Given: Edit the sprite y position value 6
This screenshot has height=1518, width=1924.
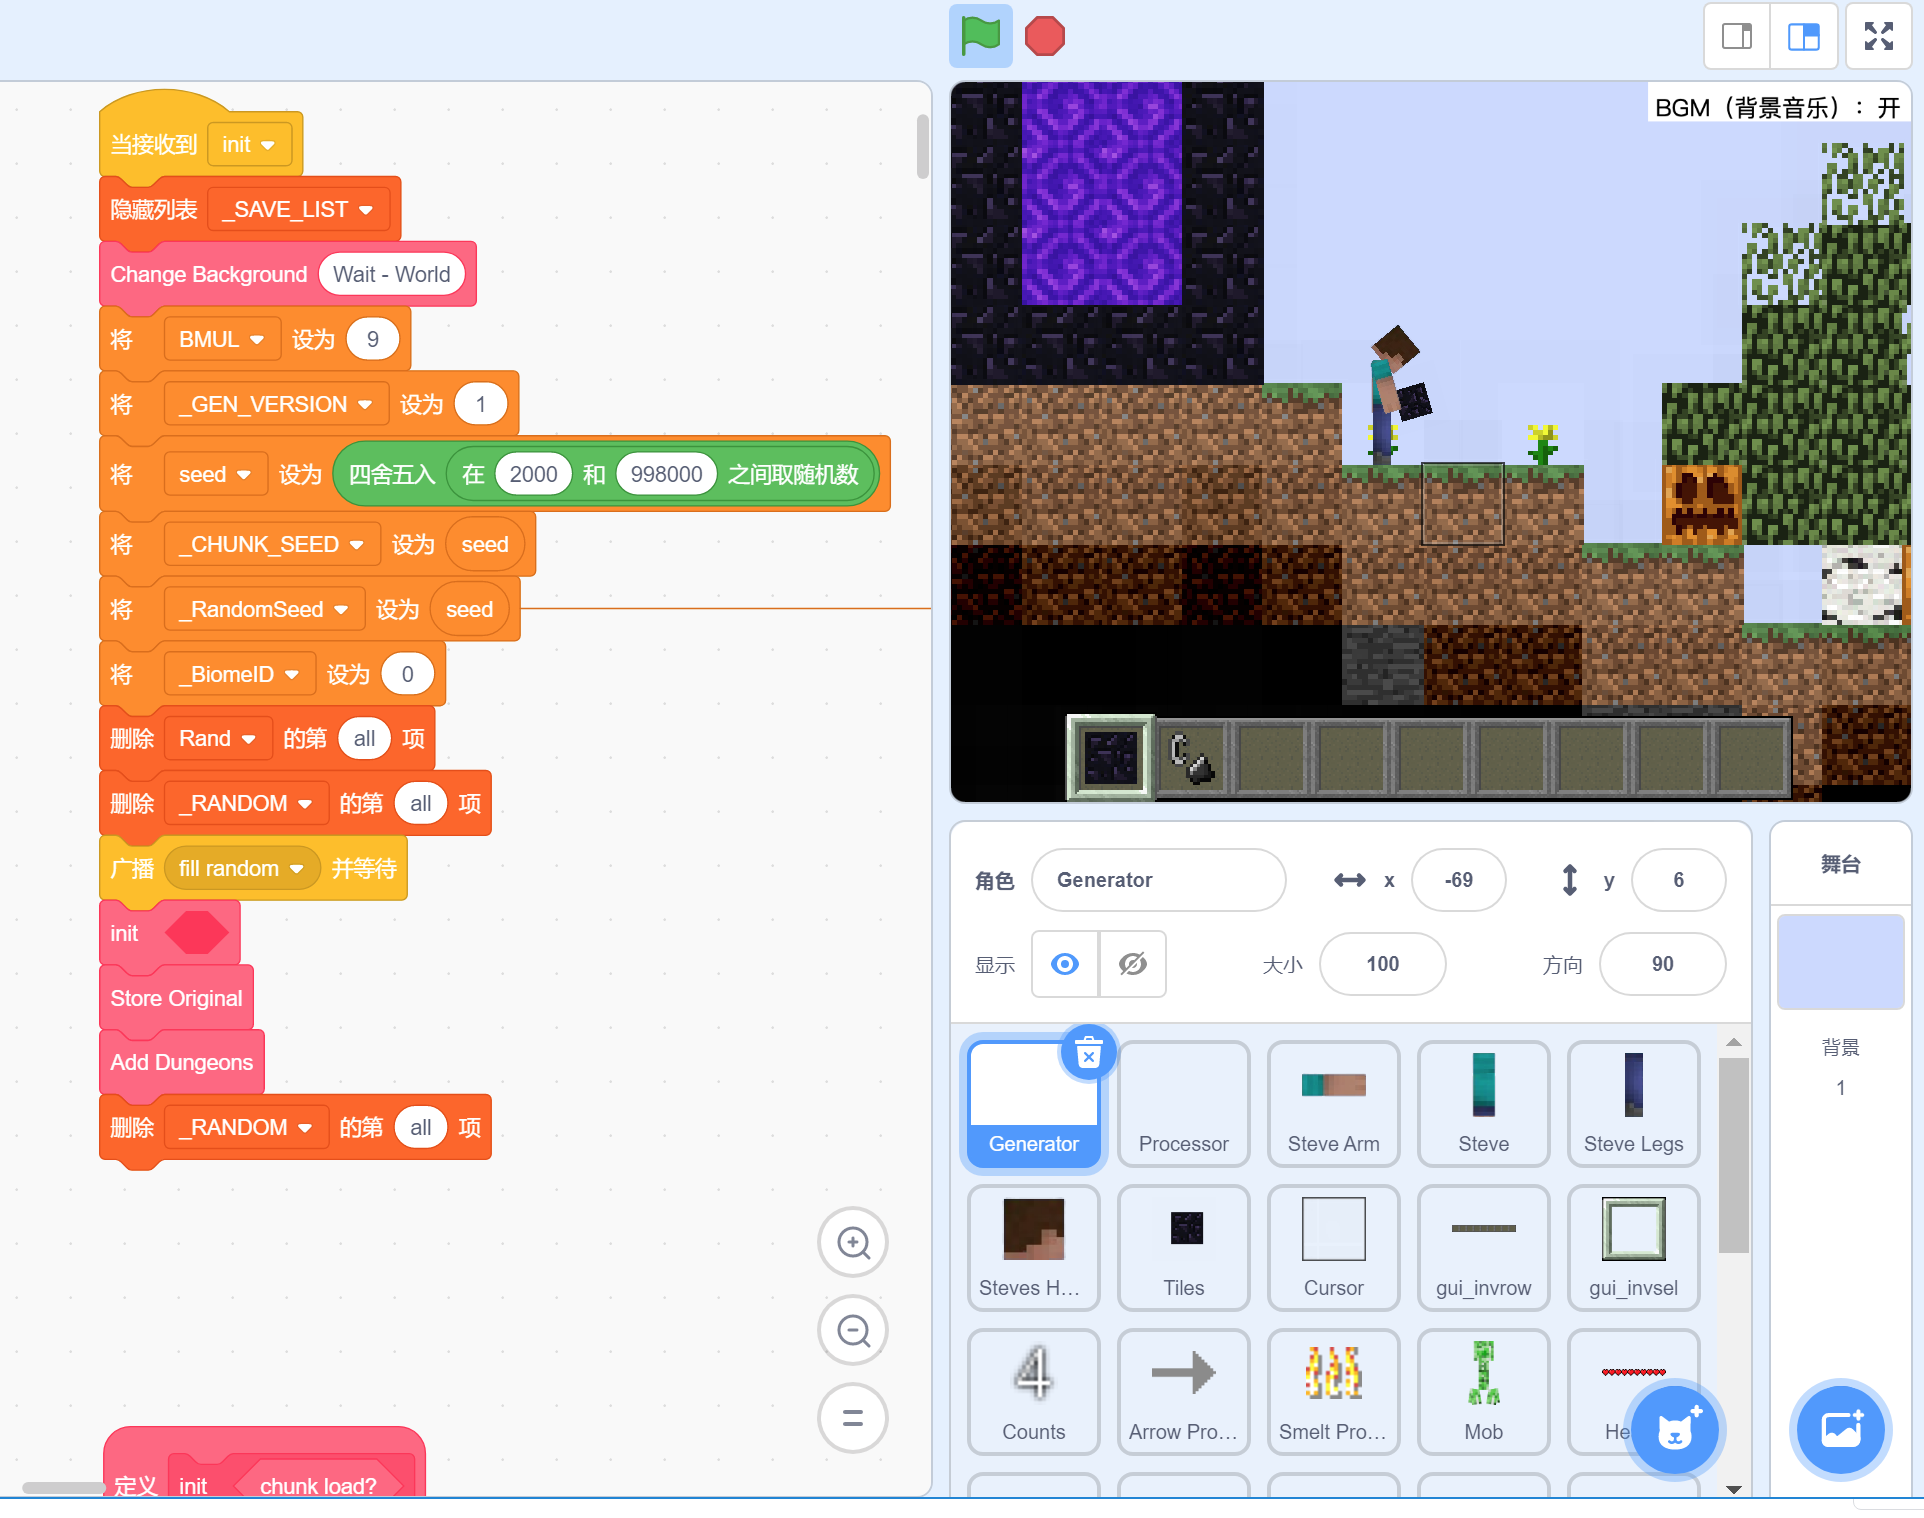Looking at the screenshot, I should click(x=1678, y=880).
